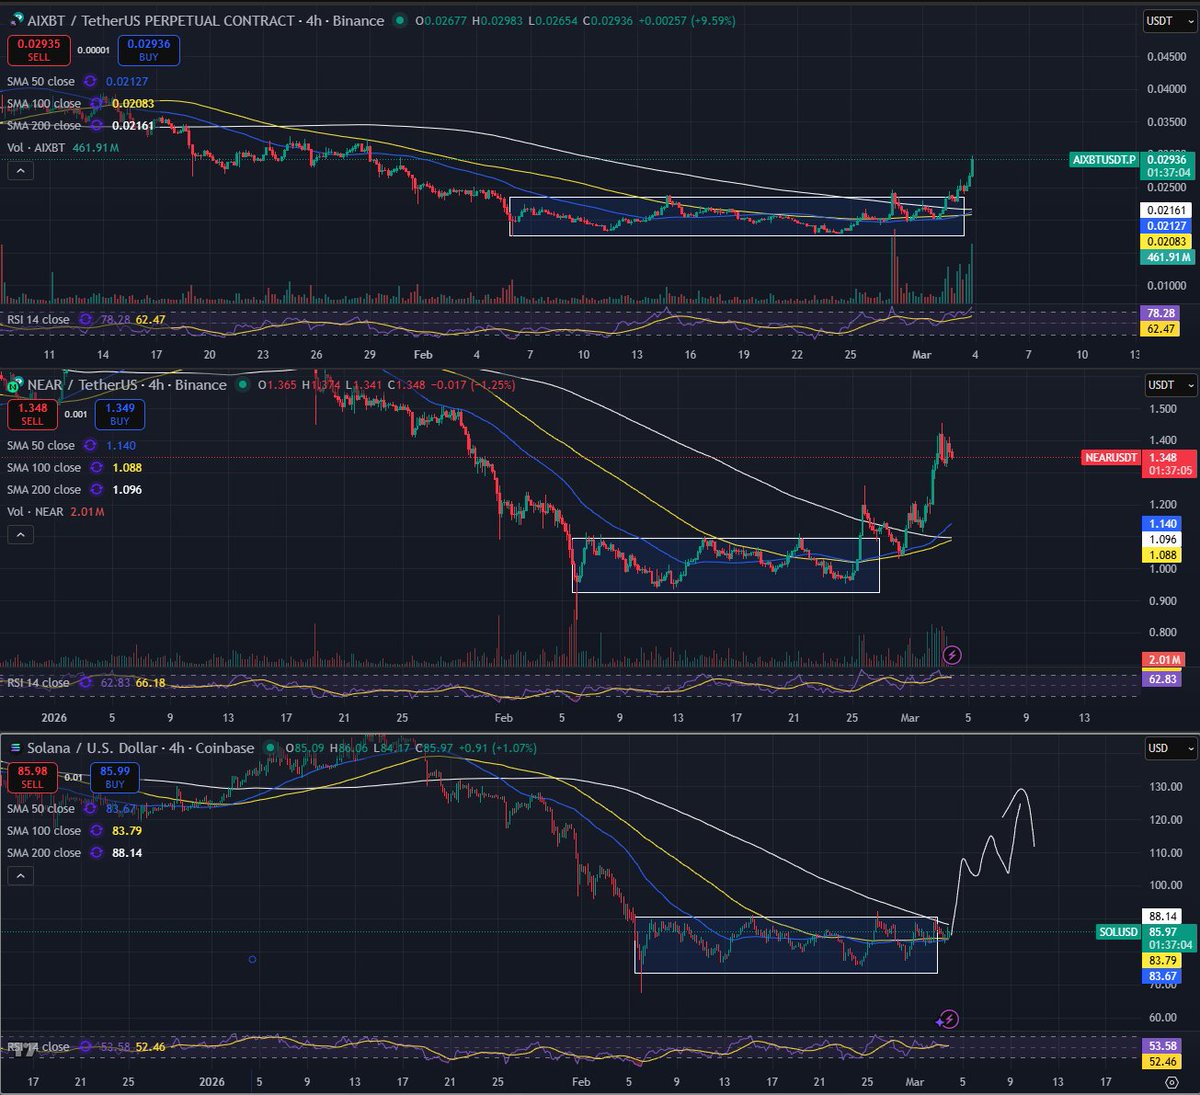The height and width of the screenshot is (1095, 1200).
Task: Click RSI 14 close legend on AIXBT chart
Action: coord(38,320)
